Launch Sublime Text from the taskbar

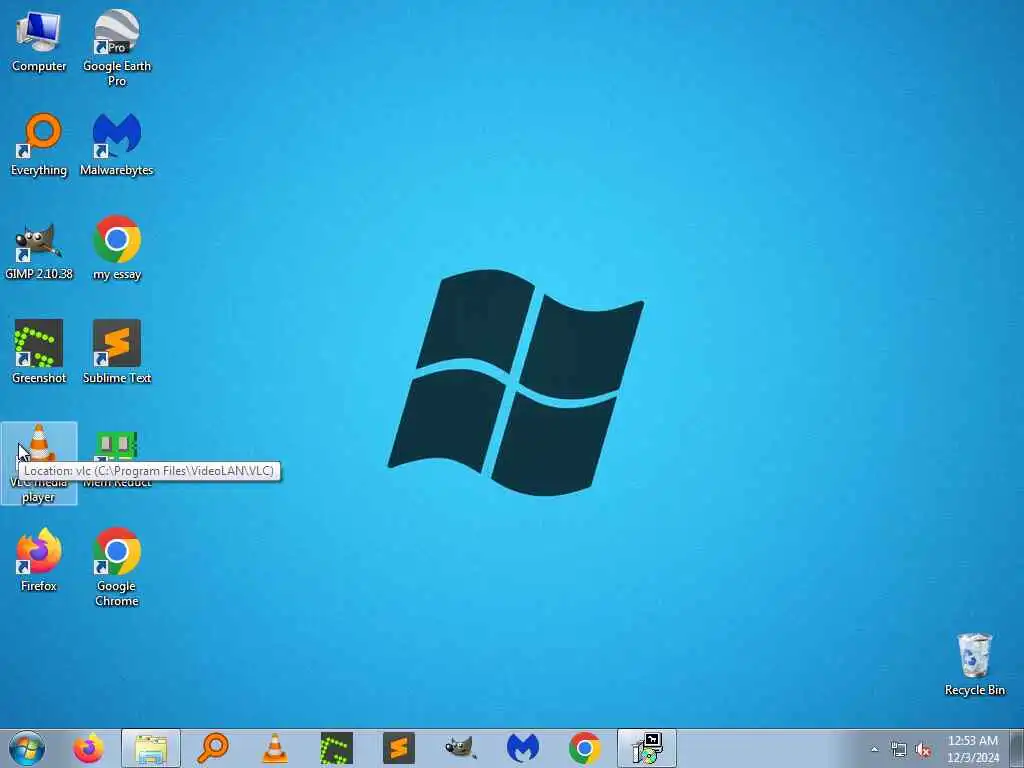pos(399,748)
